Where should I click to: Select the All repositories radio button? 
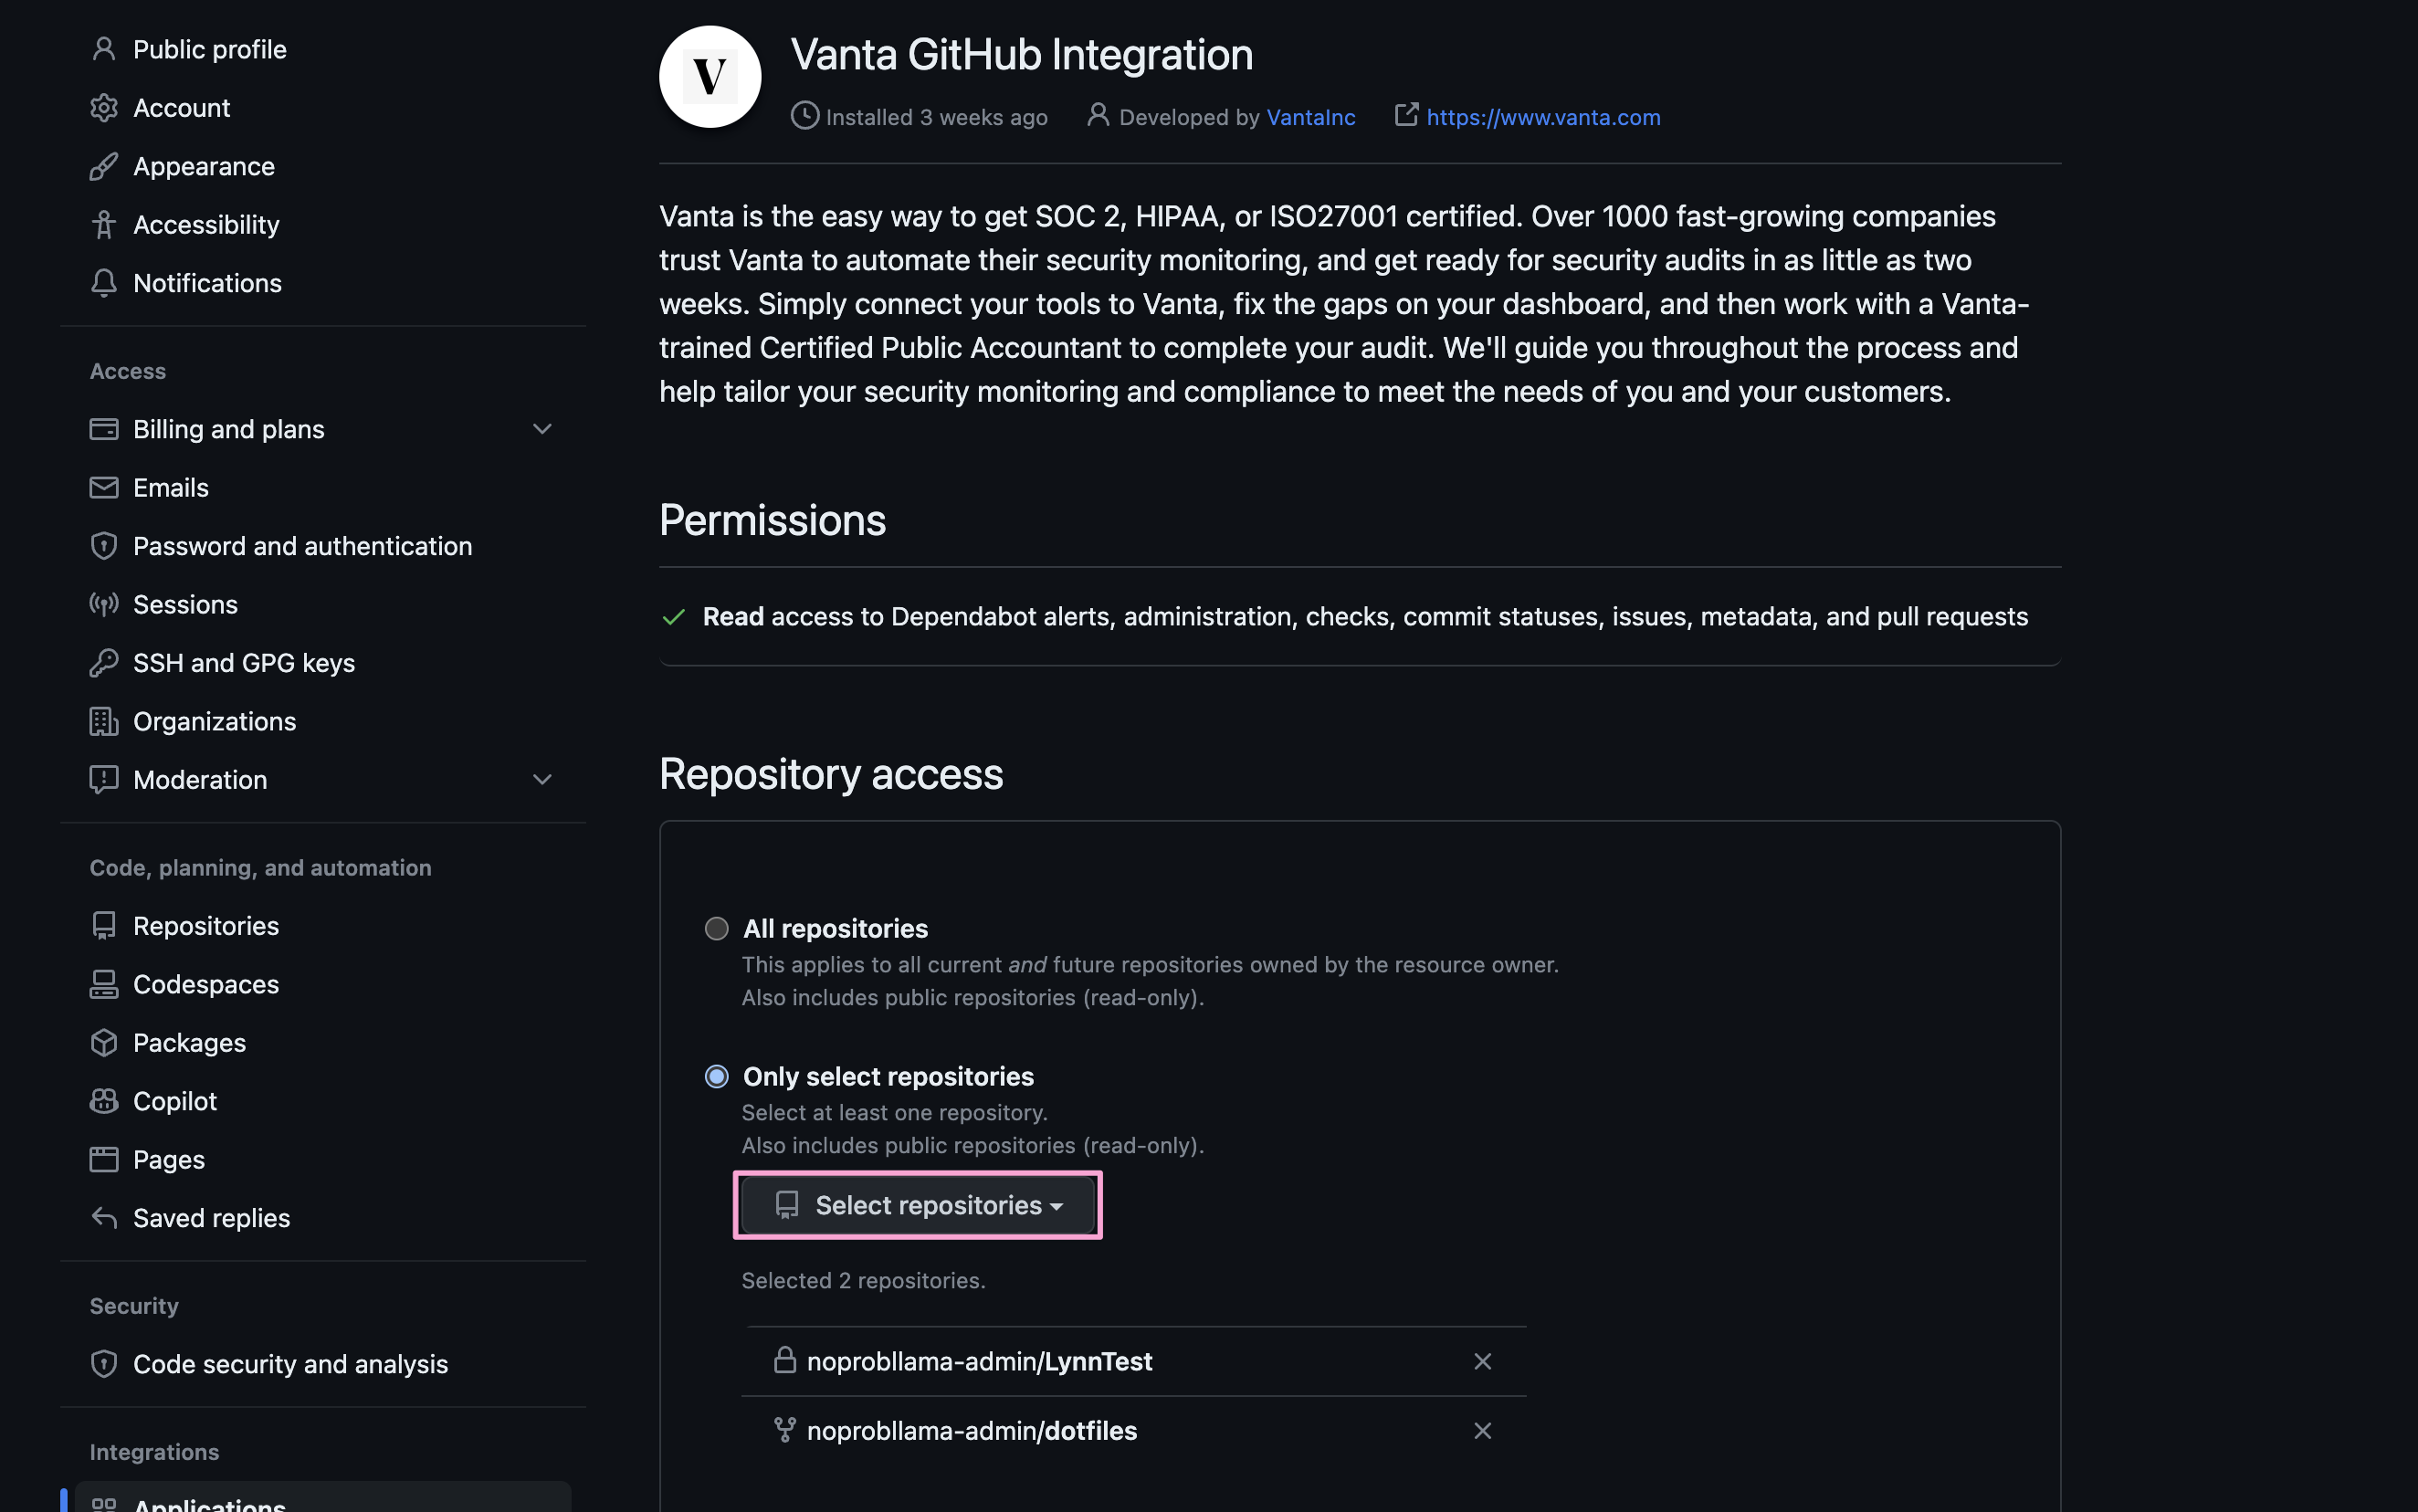click(x=717, y=929)
